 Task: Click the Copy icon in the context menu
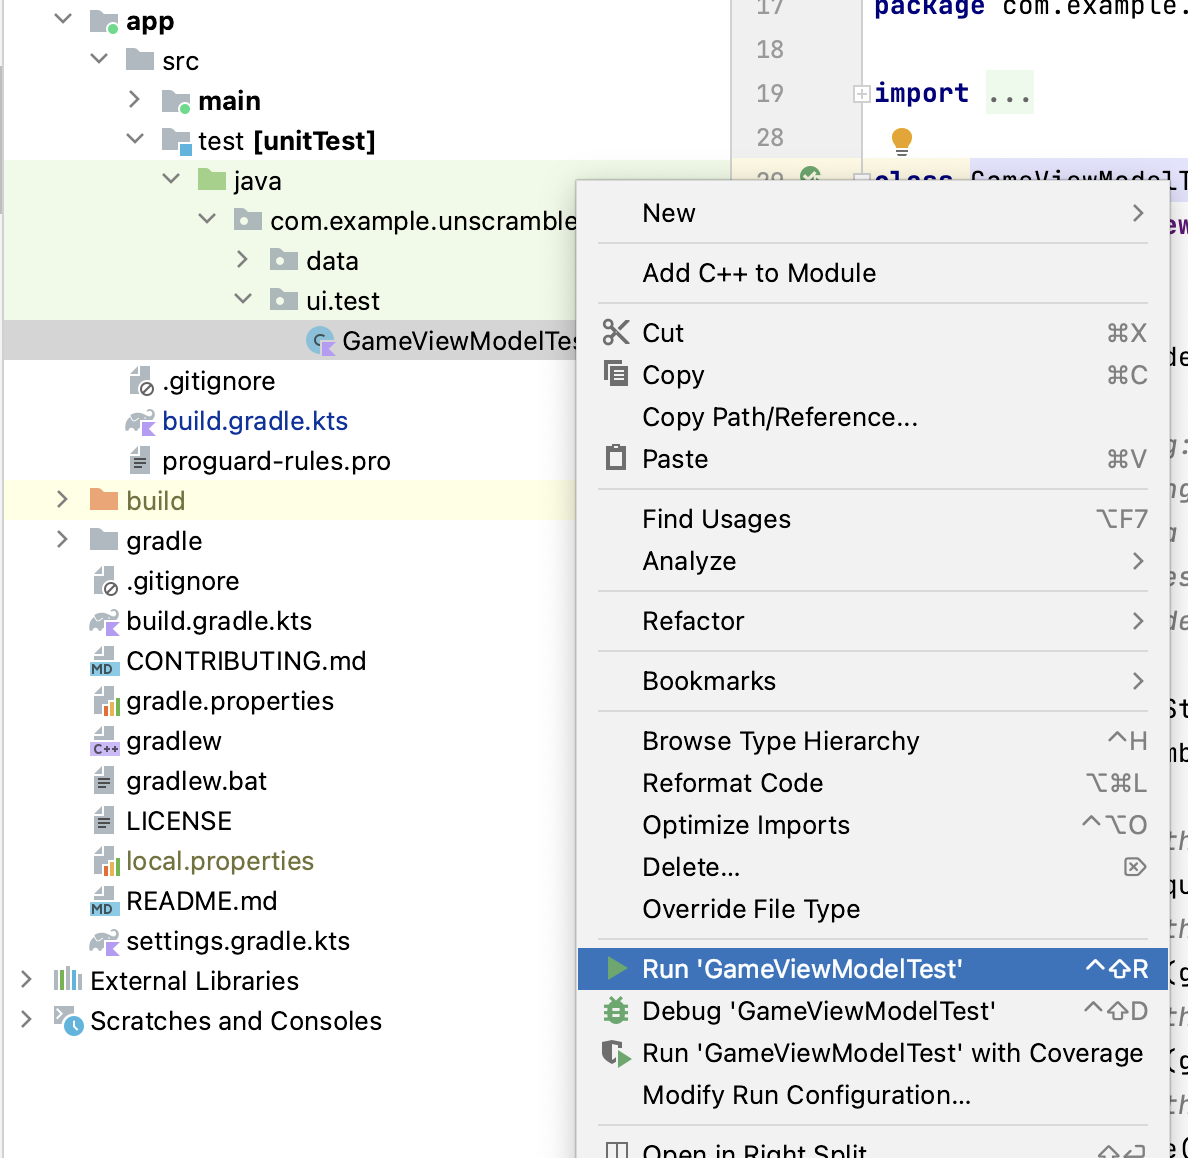[x=616, y=374]
